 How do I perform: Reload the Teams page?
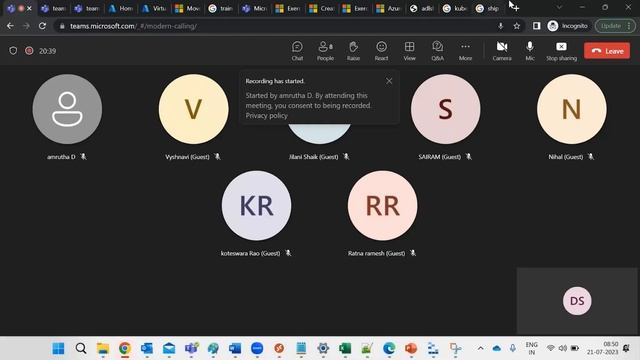42,26
